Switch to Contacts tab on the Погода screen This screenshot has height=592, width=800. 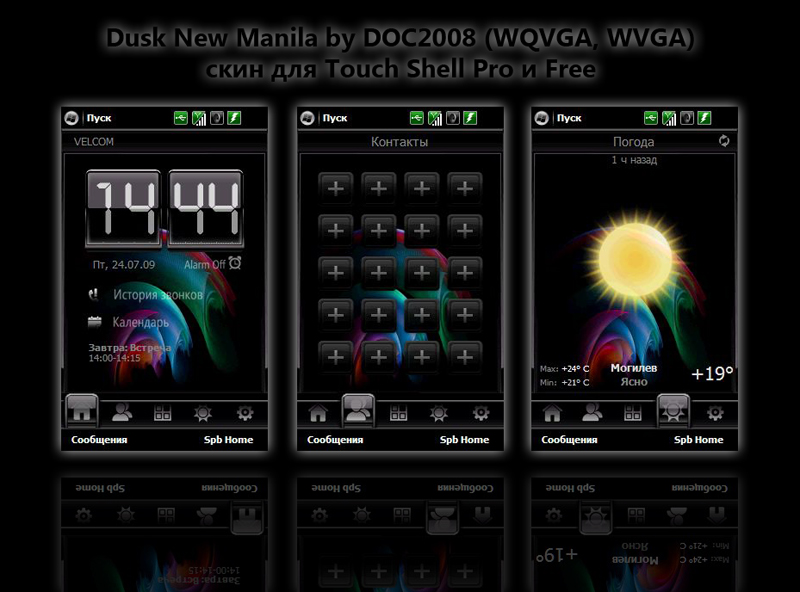pyautogui.click(x=592, y=412)
